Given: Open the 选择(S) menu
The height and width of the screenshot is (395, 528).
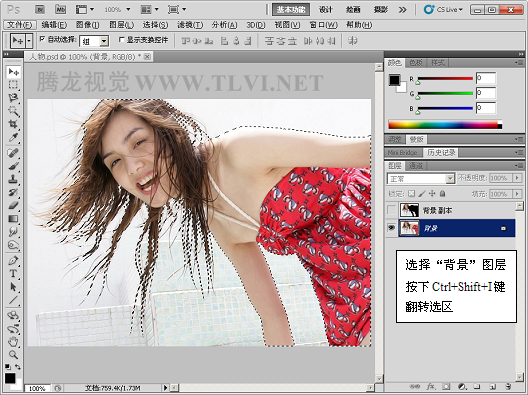Looking at the screenshot, I should [155, 25].
